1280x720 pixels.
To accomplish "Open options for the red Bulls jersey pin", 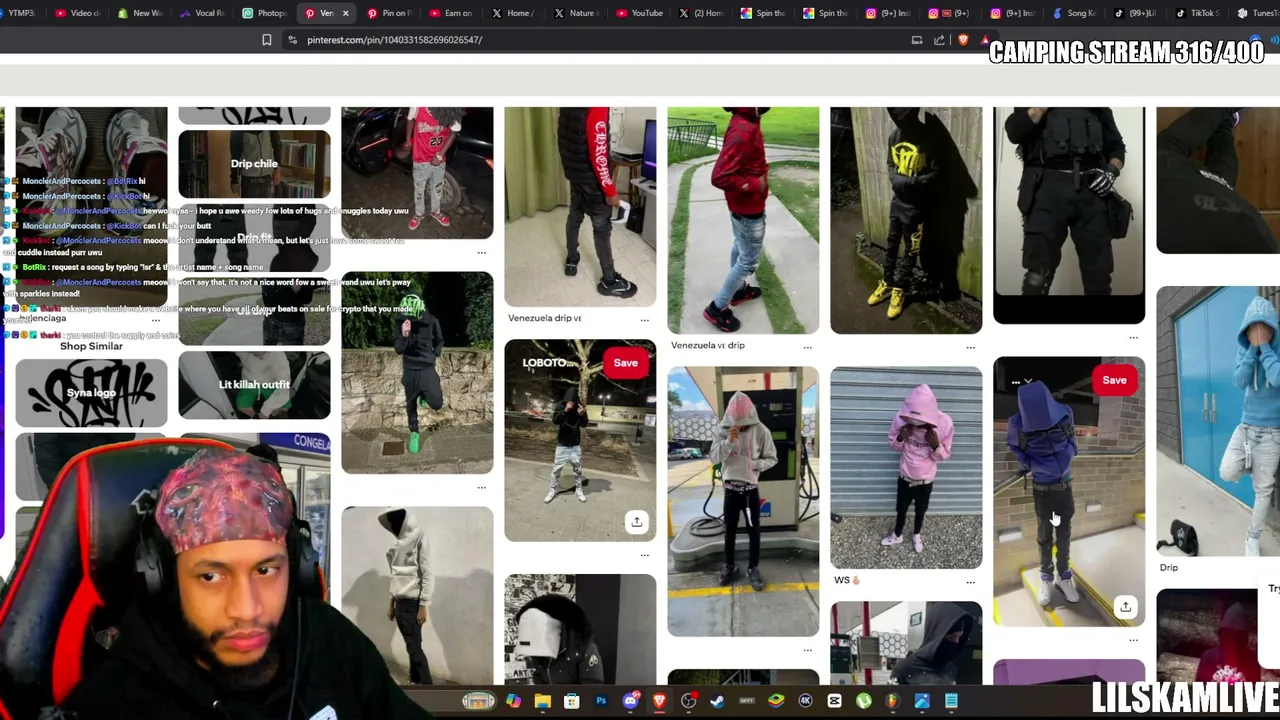I will (481, 253).
